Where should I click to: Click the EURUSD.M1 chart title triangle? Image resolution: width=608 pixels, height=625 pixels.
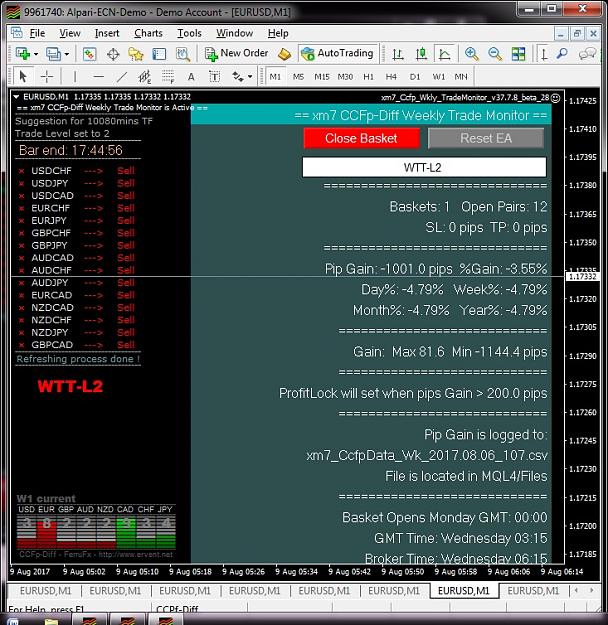16,96
